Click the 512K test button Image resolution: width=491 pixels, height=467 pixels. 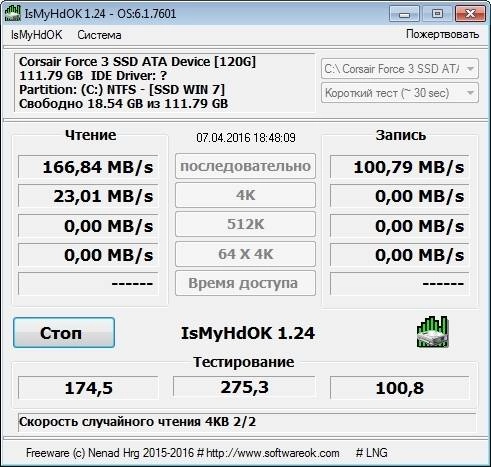point(245,224)
